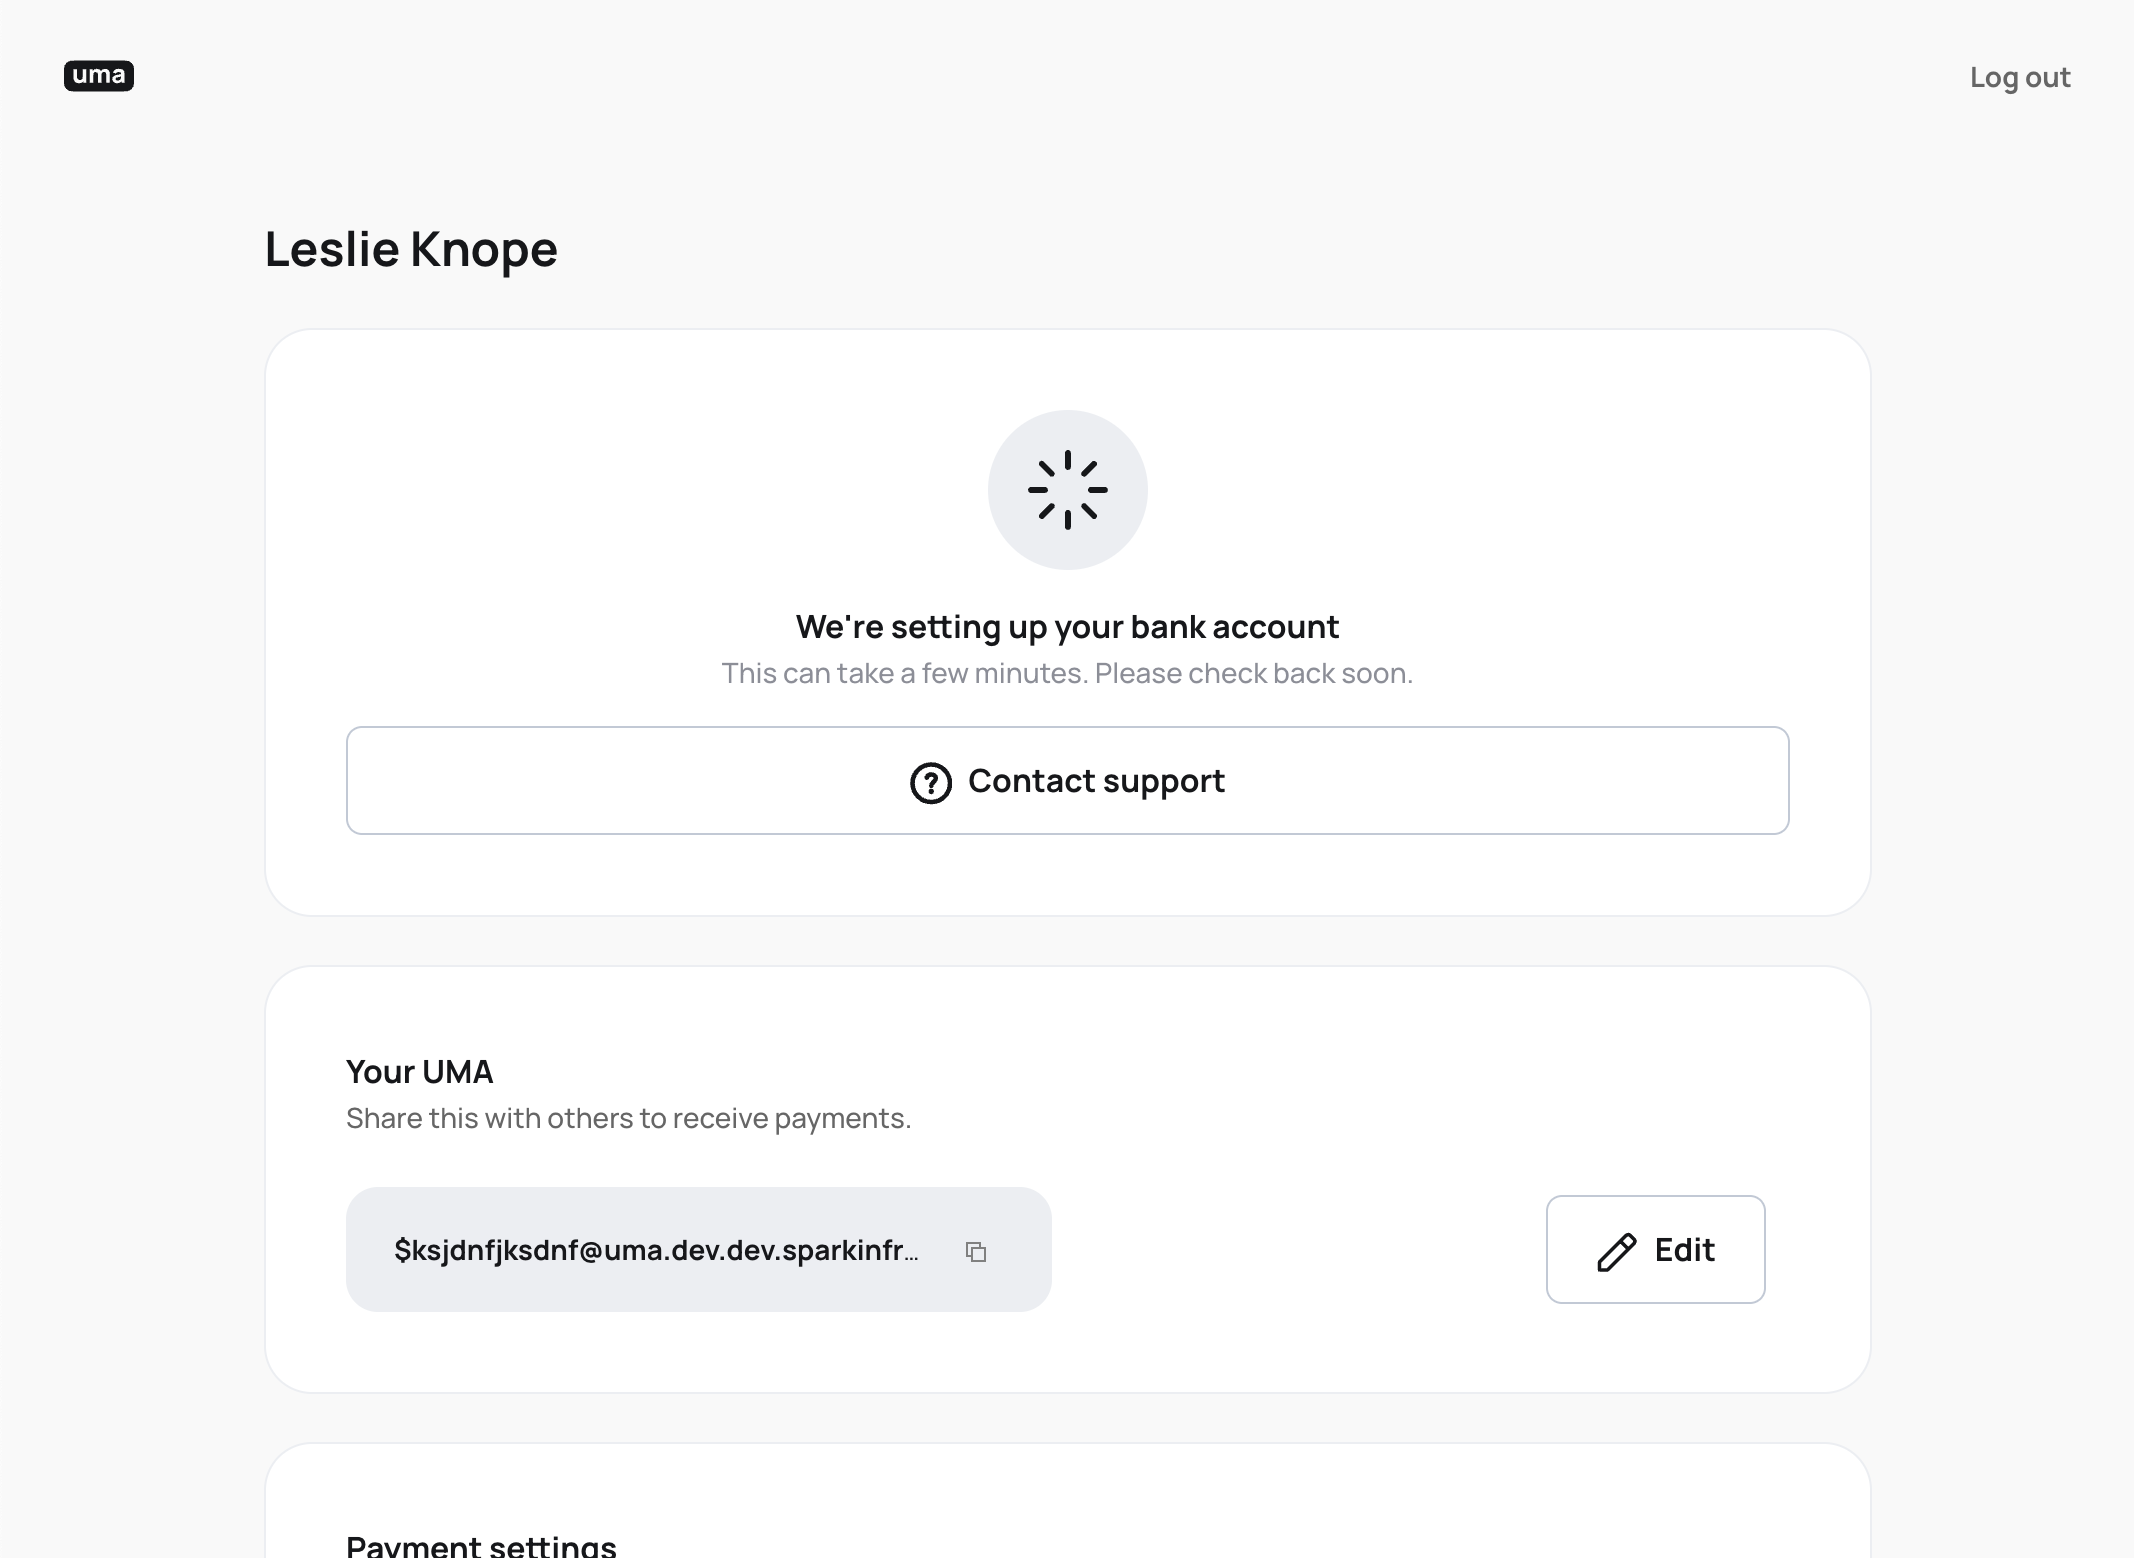Viewport: 2134px width, 1558px height.
Task: Click "Share this with others" description text
Action: click(x=629, y=1118)
